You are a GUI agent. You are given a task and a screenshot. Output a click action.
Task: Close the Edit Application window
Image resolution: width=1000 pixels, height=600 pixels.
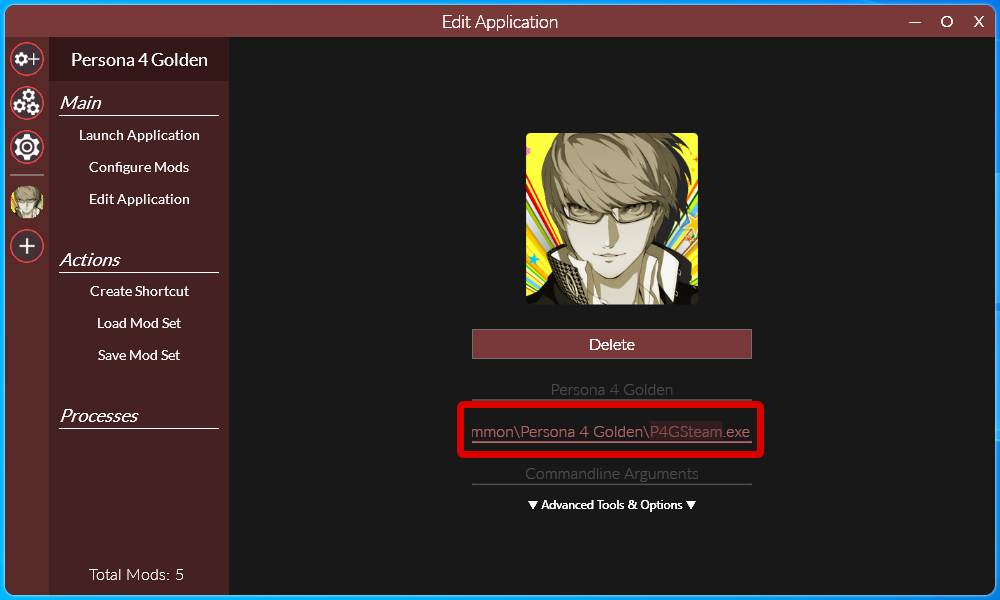979,22
